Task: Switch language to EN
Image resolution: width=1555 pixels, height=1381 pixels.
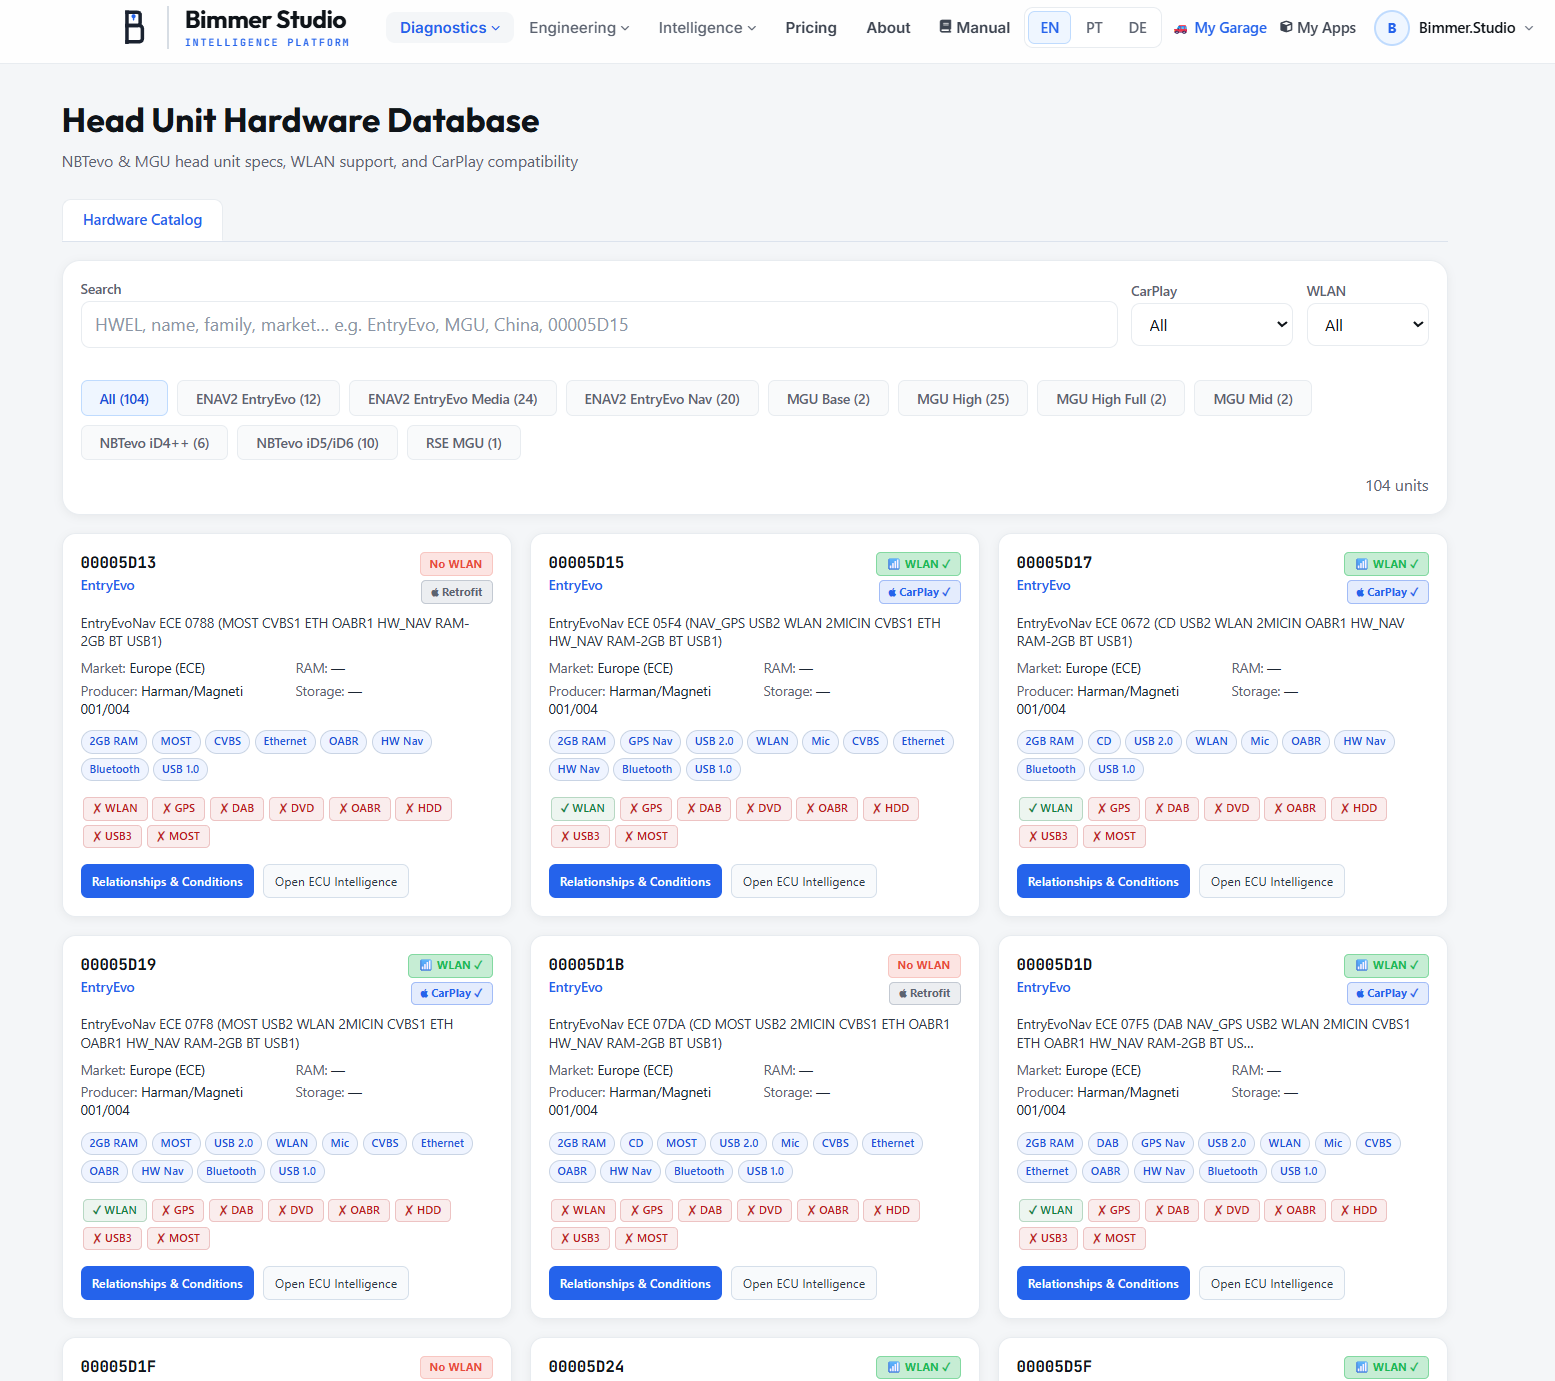Action: (1050, 28)
